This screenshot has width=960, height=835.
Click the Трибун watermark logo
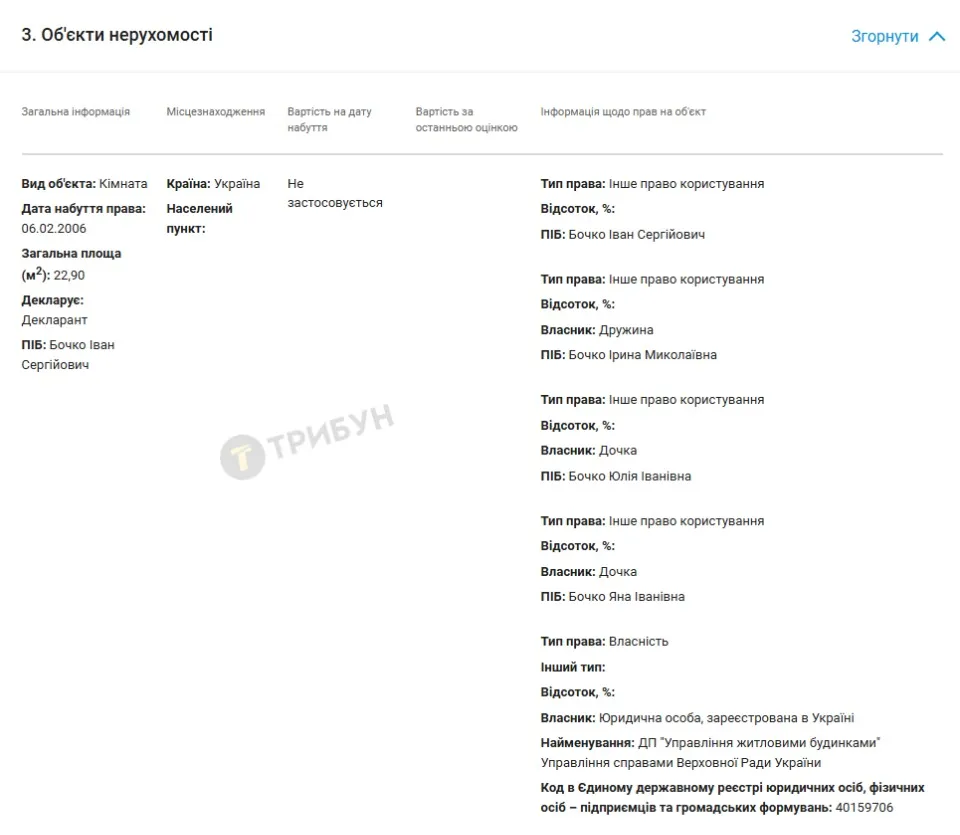tap(307, 441)
